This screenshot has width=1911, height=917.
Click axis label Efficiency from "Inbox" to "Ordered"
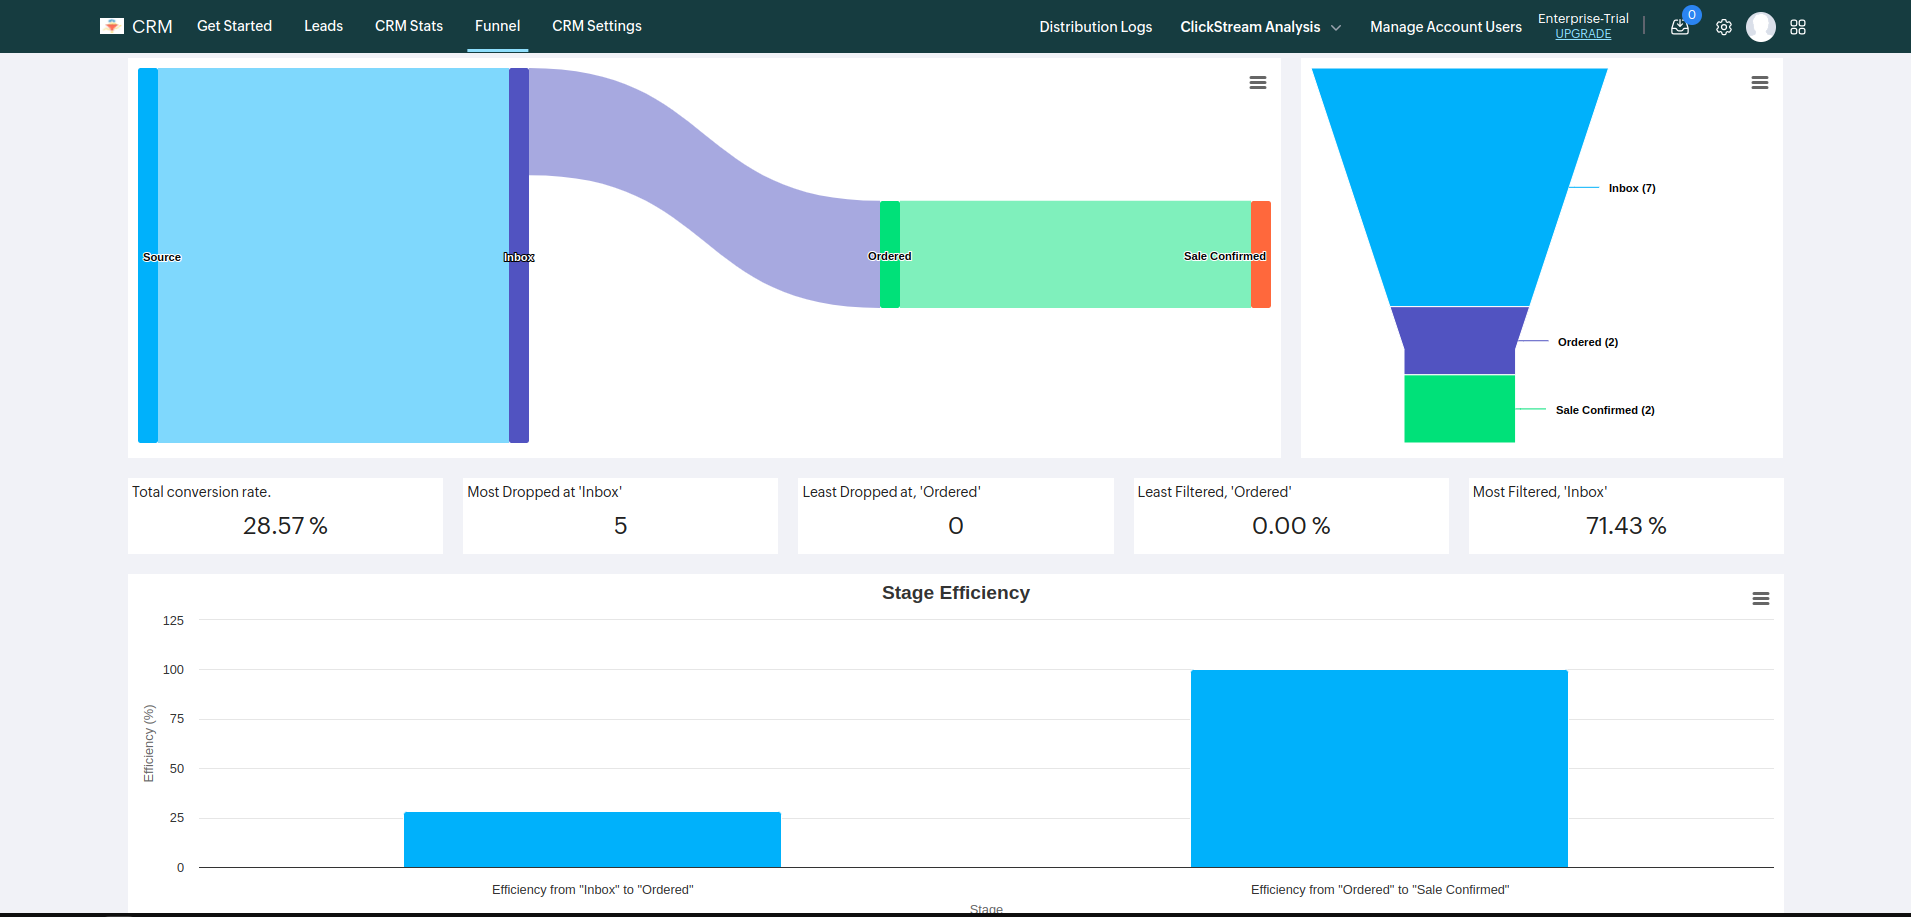(x=592, y=890)
